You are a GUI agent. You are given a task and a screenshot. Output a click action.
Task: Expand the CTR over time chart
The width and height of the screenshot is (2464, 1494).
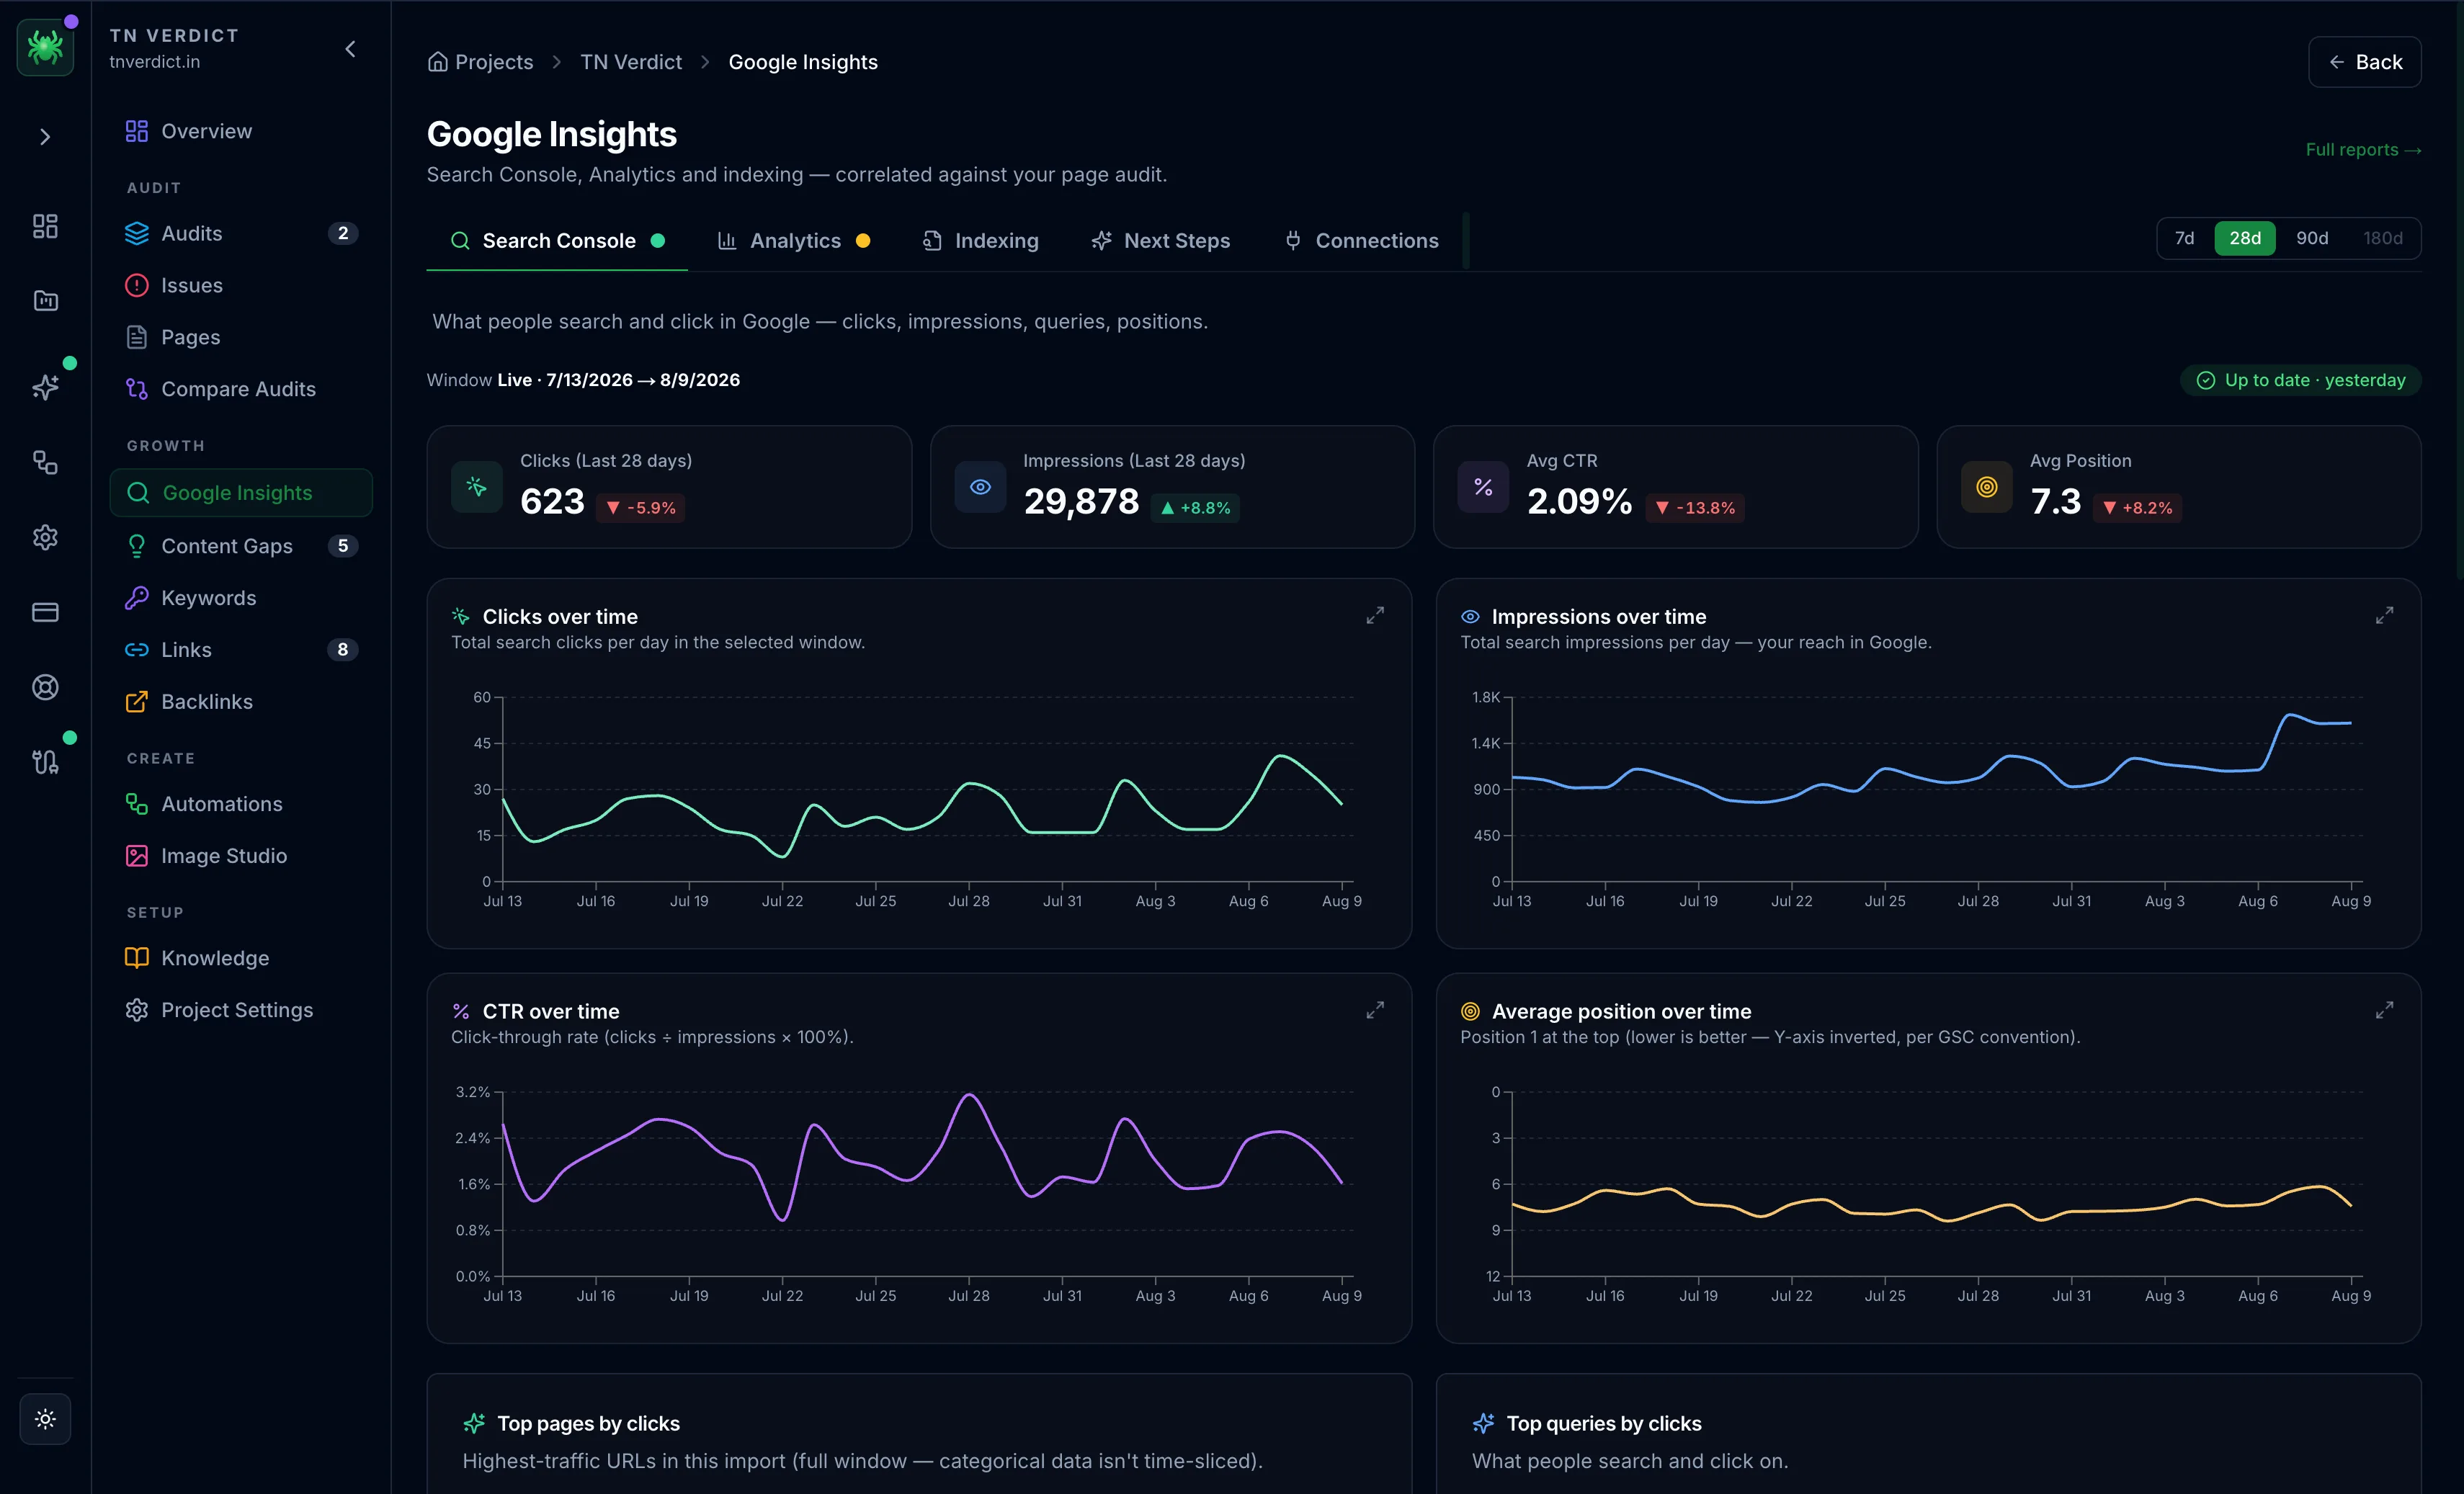(1375, 1011)
